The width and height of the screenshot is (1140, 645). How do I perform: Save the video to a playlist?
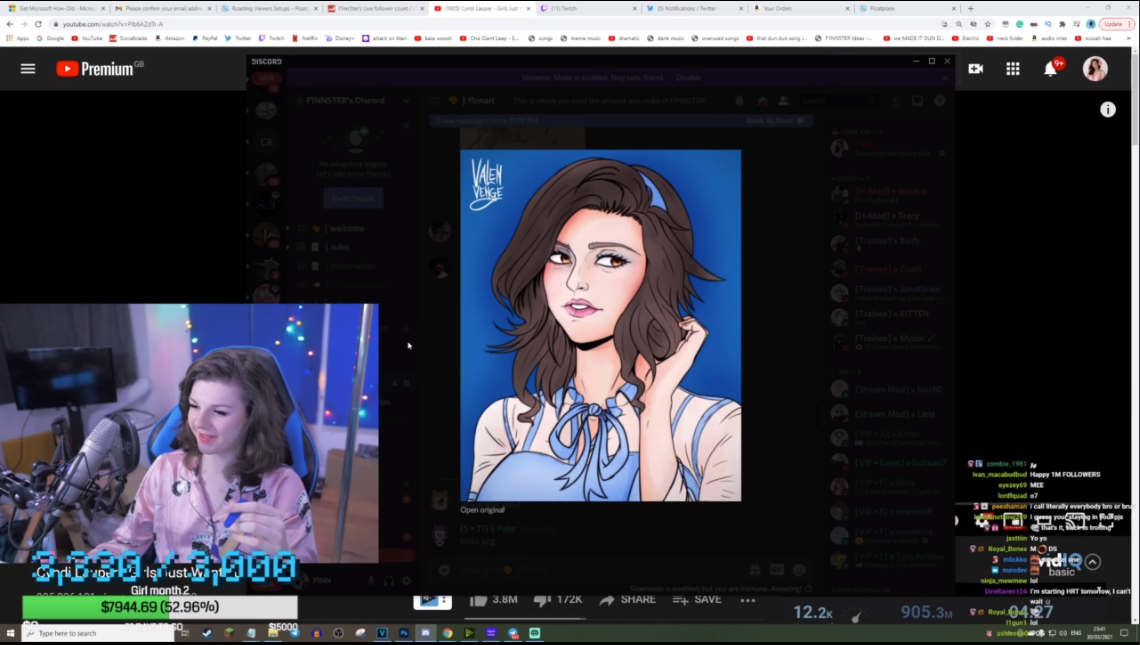(x=697, y=600)
